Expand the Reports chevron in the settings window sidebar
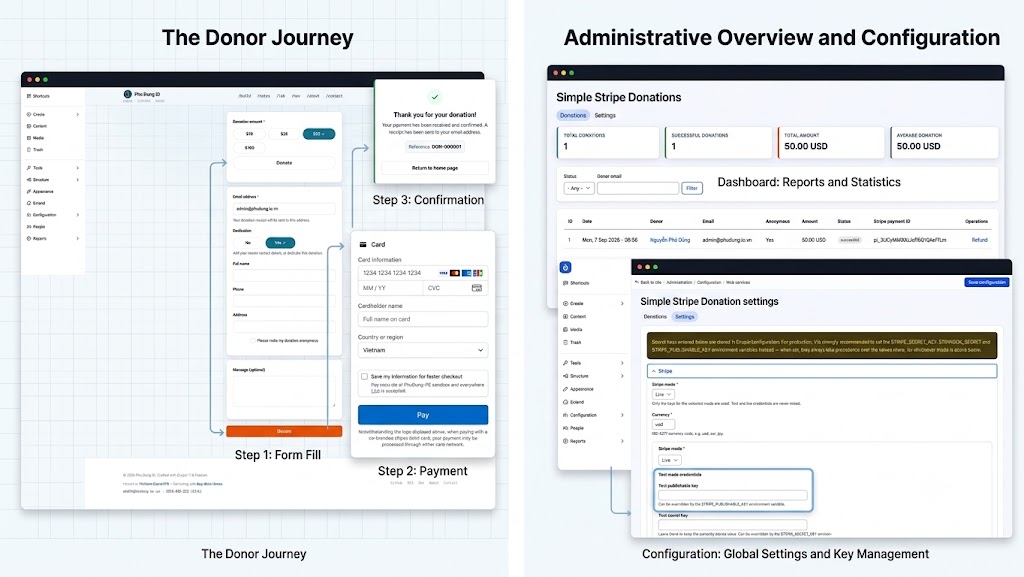This screenshot has height=577, width=1024. pyautogui.click(x=622, y=441)
